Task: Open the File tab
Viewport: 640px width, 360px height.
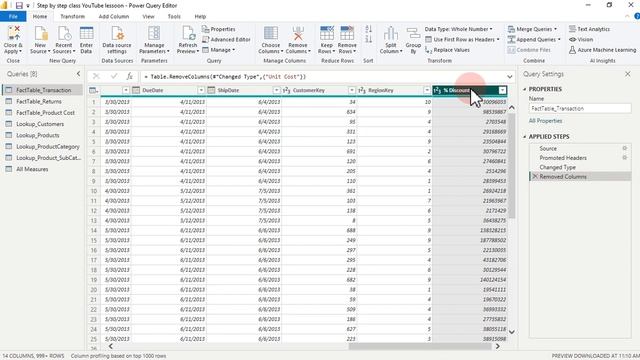Action: point(13,16)
